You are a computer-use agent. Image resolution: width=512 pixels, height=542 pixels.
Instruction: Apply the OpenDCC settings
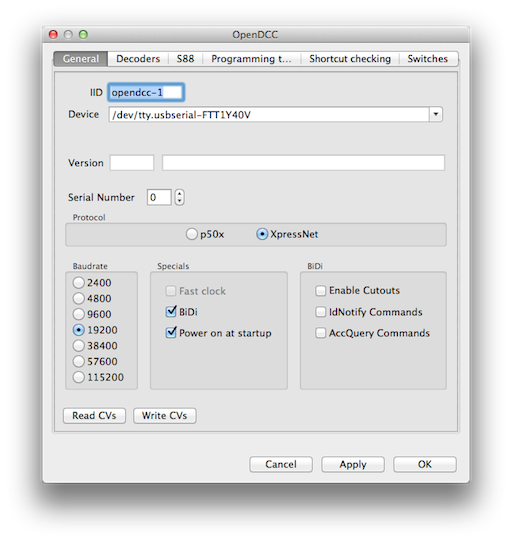click(353, 464)
